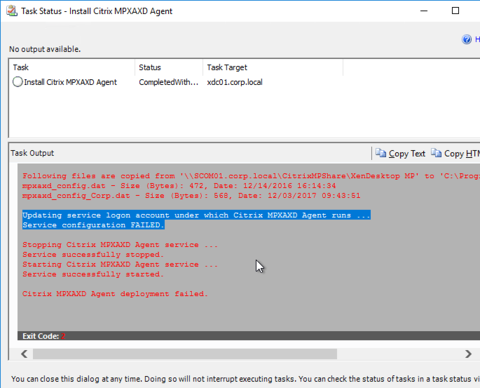Click the mpxaxd_config.dat file line
This screenshot has height=388, width=480.
pyautogui.click(x=179, y=186)
